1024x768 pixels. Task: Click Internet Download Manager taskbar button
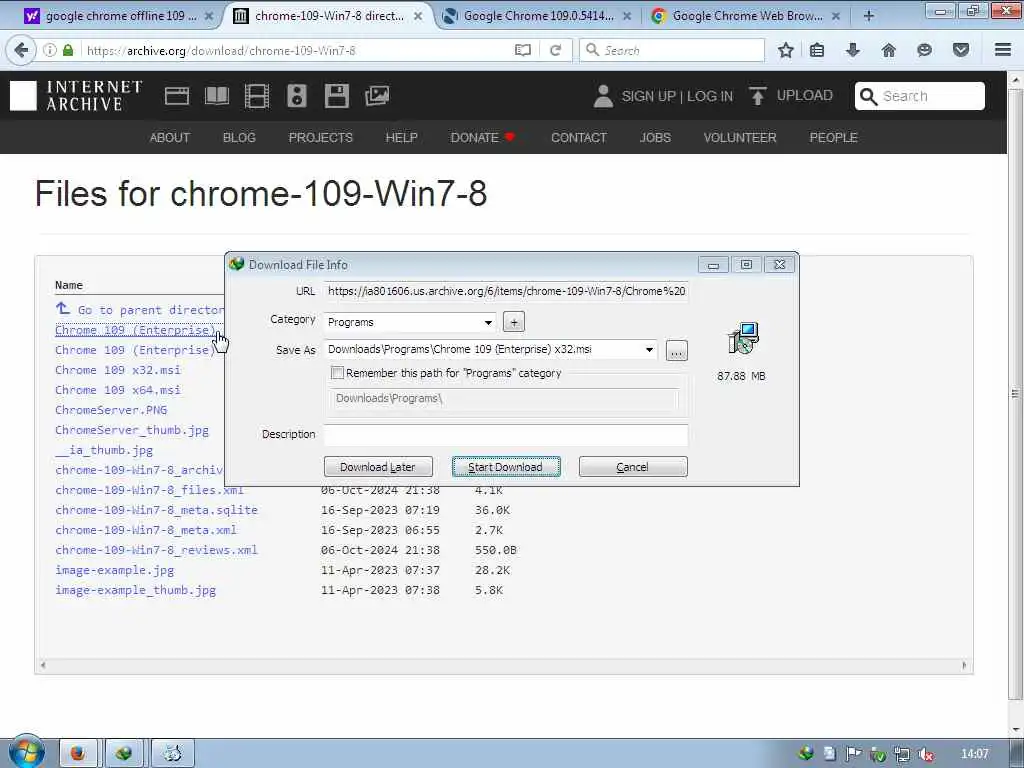pyautogui.click(x=124, y=754)
